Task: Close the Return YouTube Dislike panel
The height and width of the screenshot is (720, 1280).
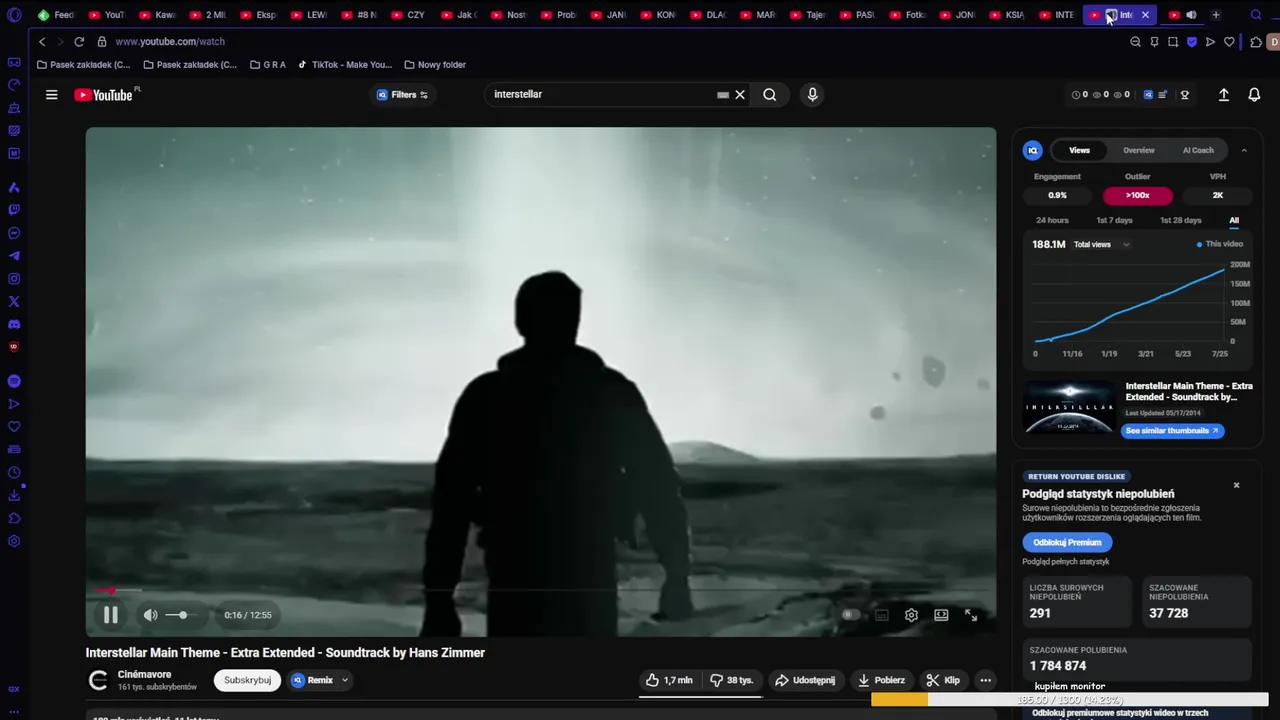Action: click(x=1236, y=485)
